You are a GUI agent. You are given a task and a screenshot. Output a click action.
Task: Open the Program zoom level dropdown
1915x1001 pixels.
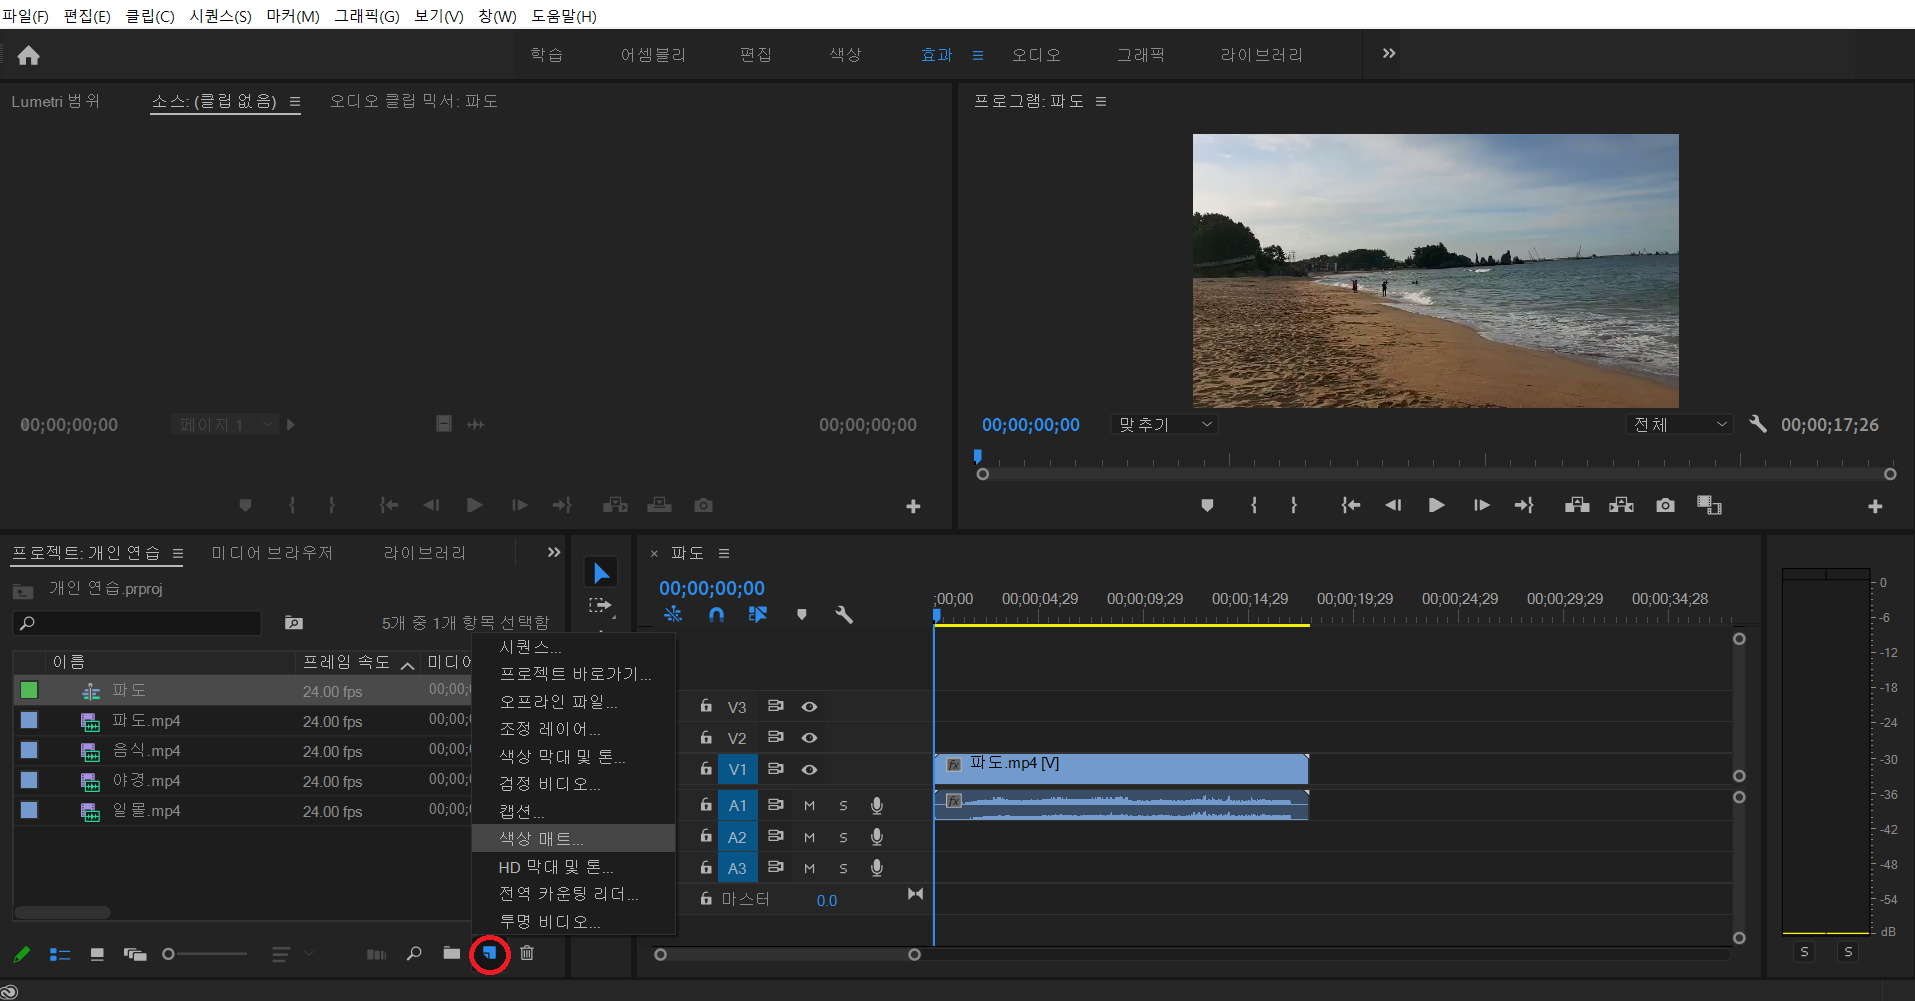(x=1165, y=425)
